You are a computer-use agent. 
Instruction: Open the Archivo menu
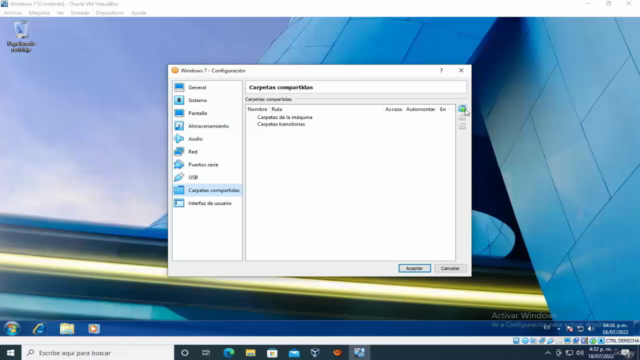click(x=13, y=13)
